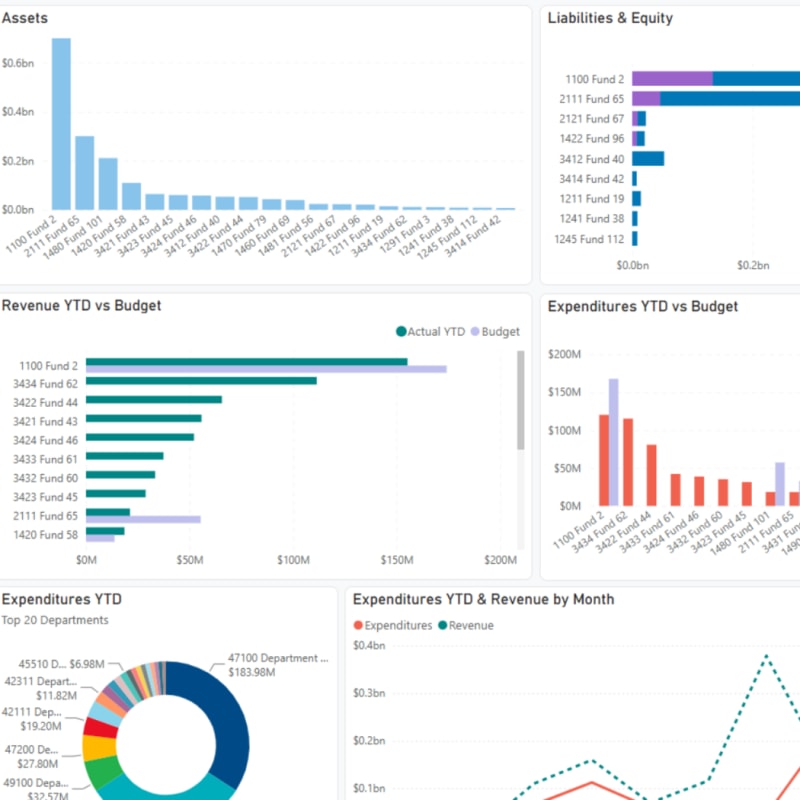This screenshot has height=800, width=800.
Task: Click the 3432 Fund 60 revenue bar
Action: click(x=120, y=475)
